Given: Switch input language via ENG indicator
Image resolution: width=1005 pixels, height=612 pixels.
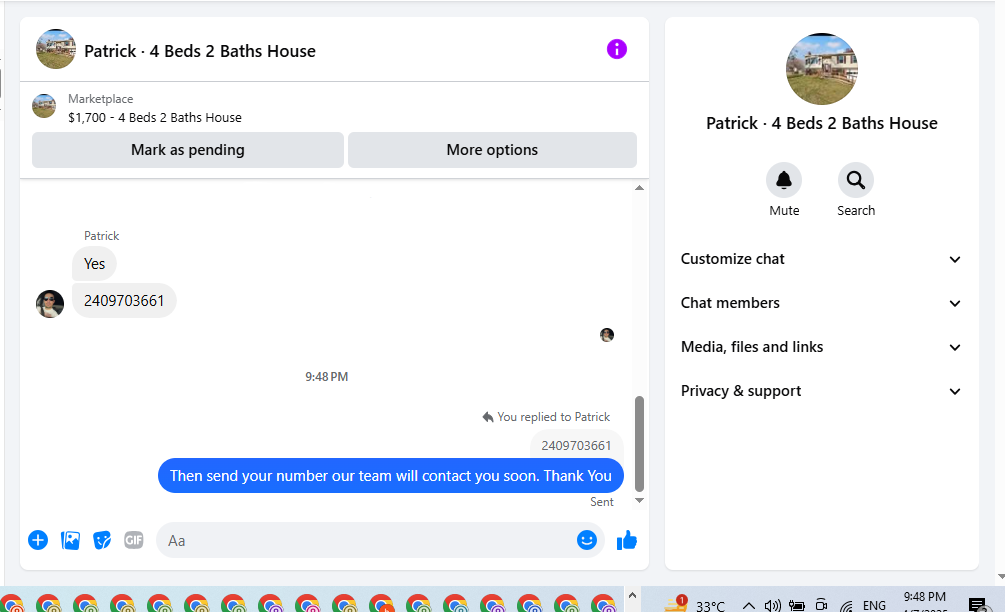Looking at the screenshot, I should tap(874, 606).
